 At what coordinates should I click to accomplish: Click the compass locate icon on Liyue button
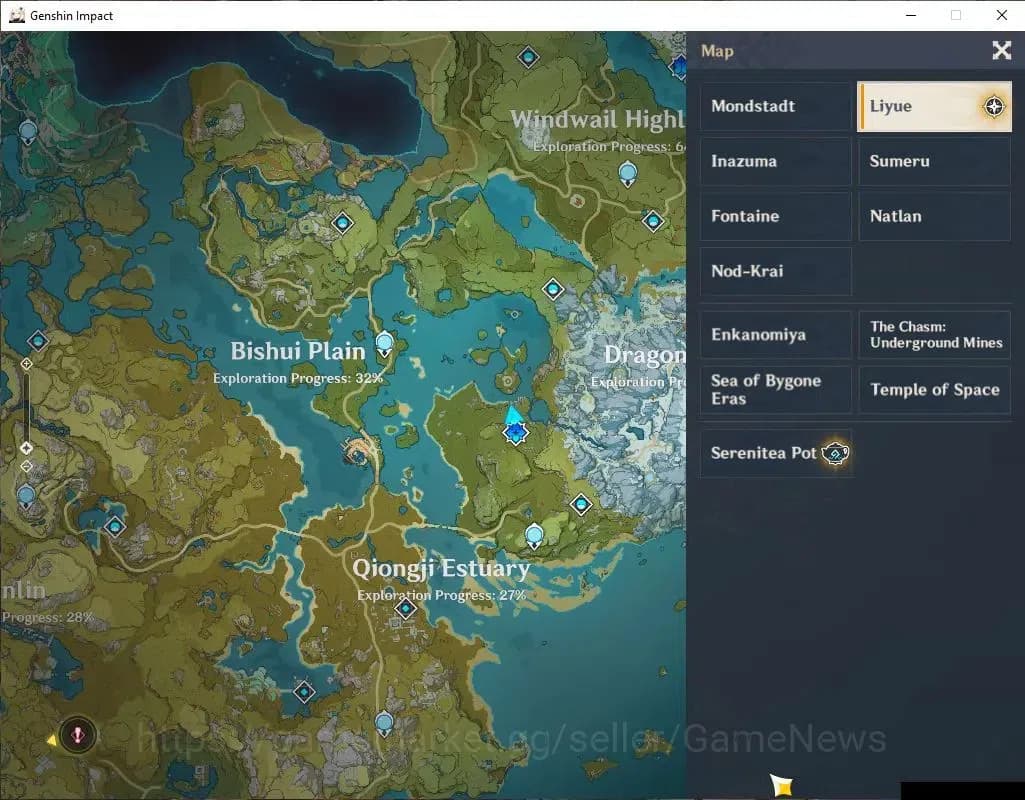tap(994, 107)
